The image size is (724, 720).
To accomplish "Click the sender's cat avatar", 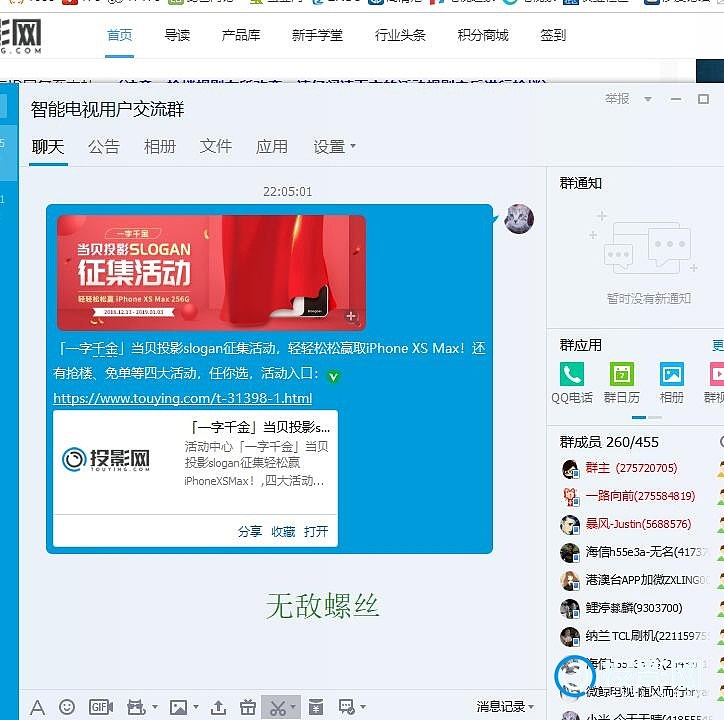I will tap(519, 218).
